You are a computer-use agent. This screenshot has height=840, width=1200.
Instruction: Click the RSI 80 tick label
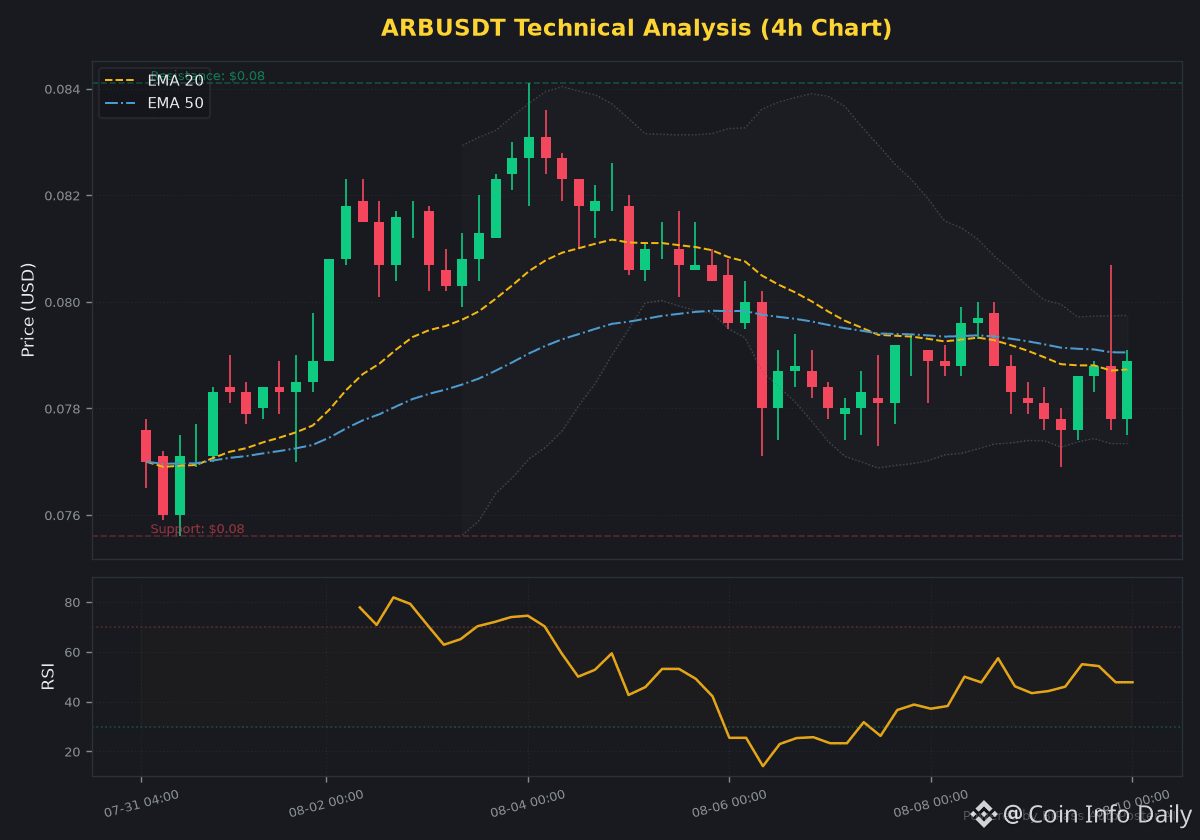74,603
